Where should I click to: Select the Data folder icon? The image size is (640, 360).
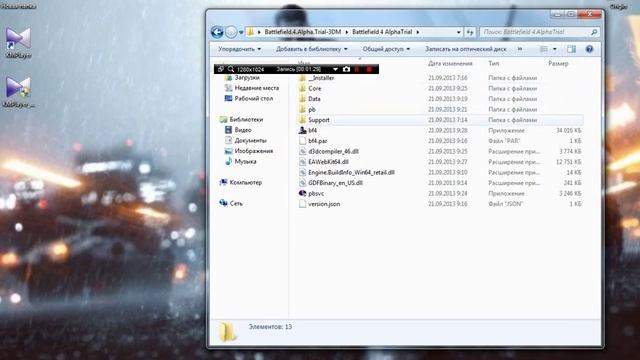pyautogui.click(x=302, y=99)
